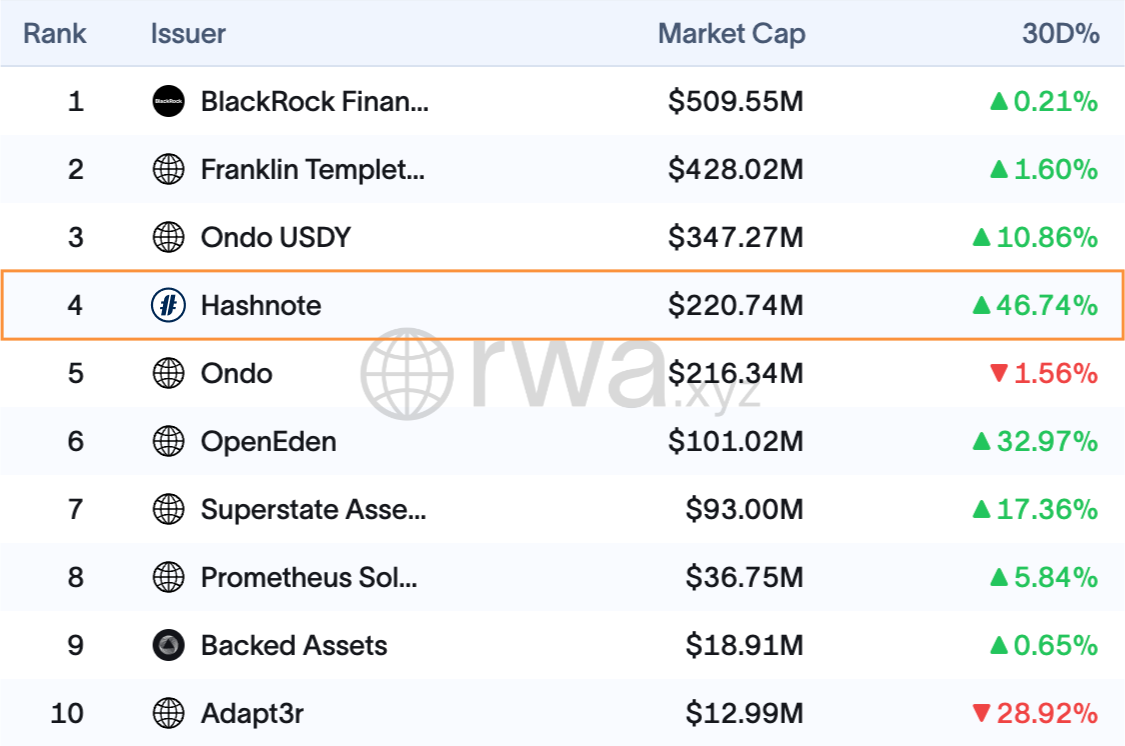Sort the table by Market Cap column
The image size is (1125, 746).
click(731, 33)
